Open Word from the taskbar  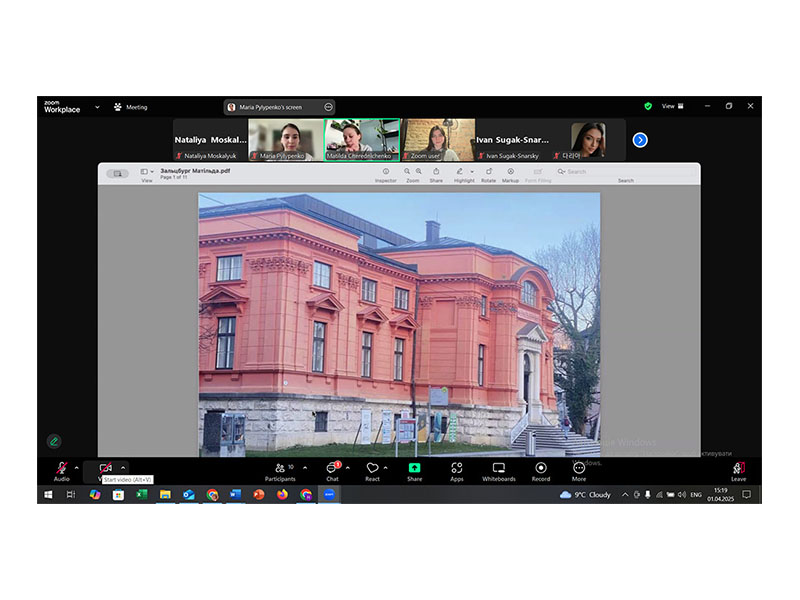(235, 494)
